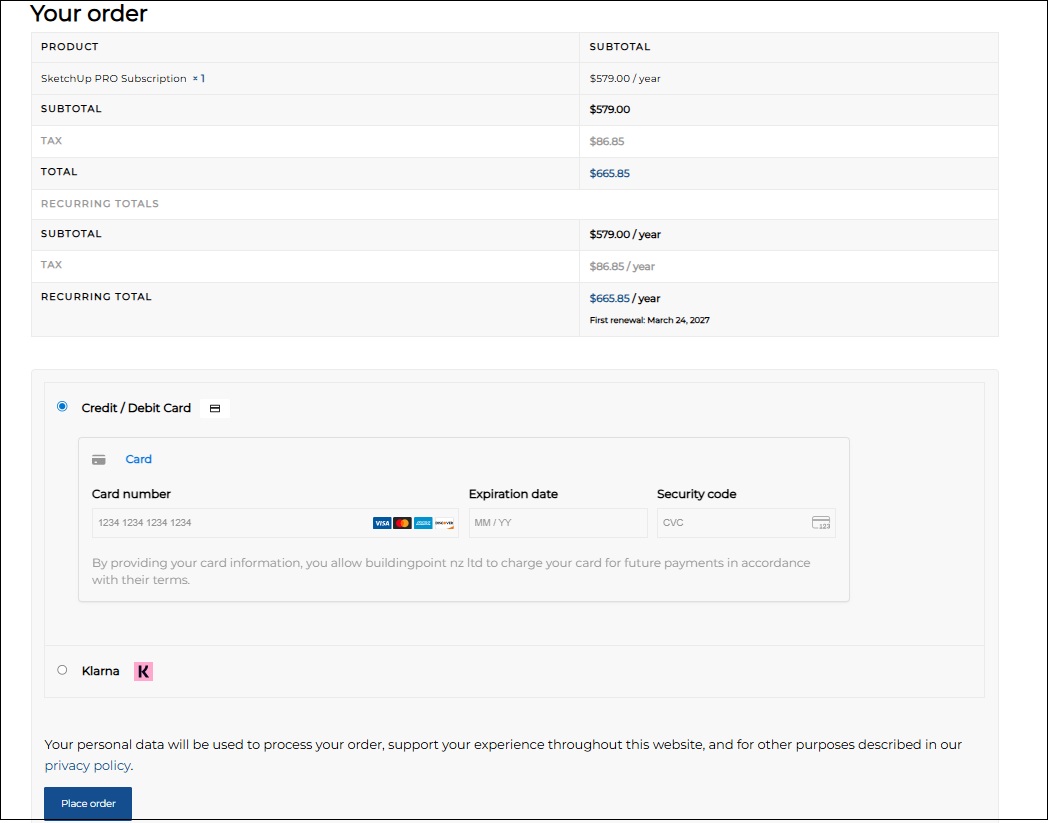The height and width of the screenshot is (823, 1052).
Task: Select the Credit / Debit Card radio button
Action: click(63, 407)
